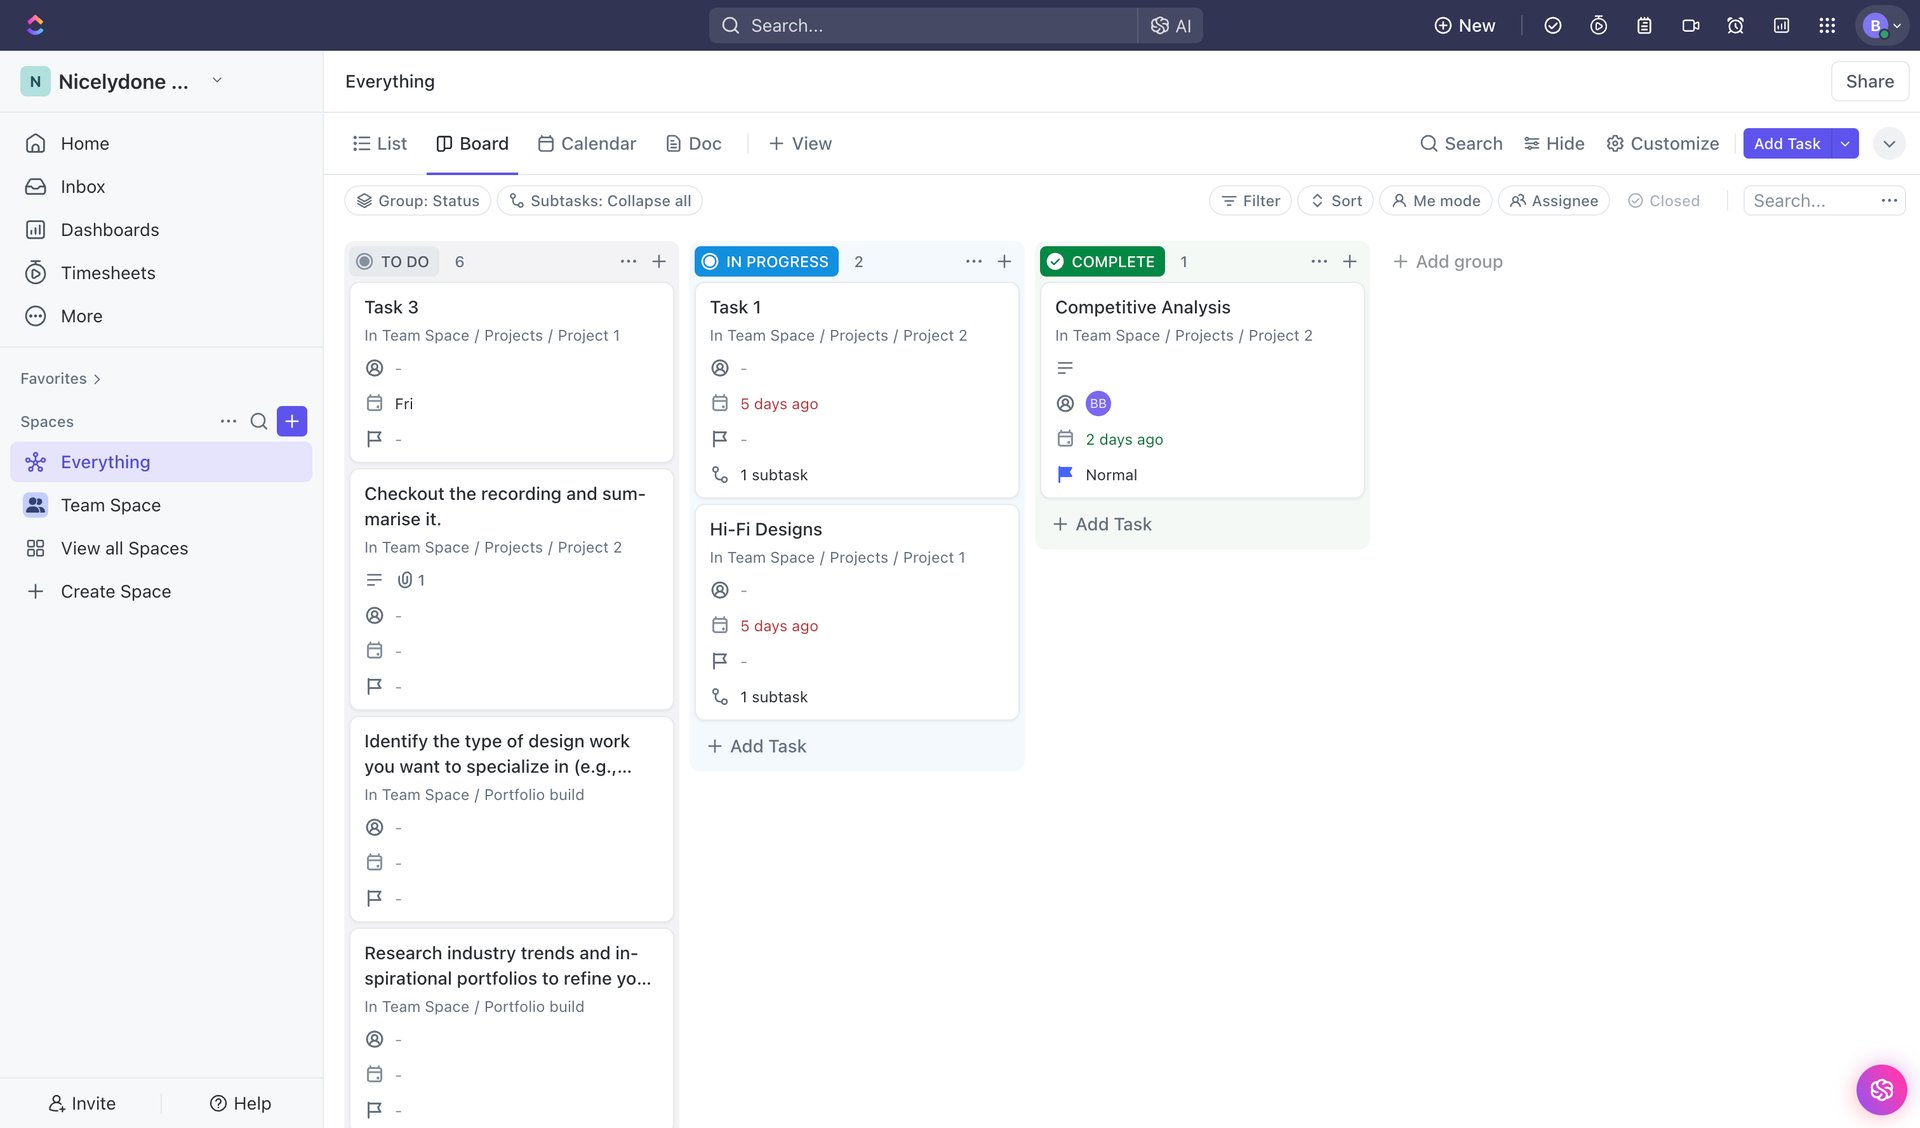
Task: Open the Notepad icon in the top bar
Action: 1644,25
